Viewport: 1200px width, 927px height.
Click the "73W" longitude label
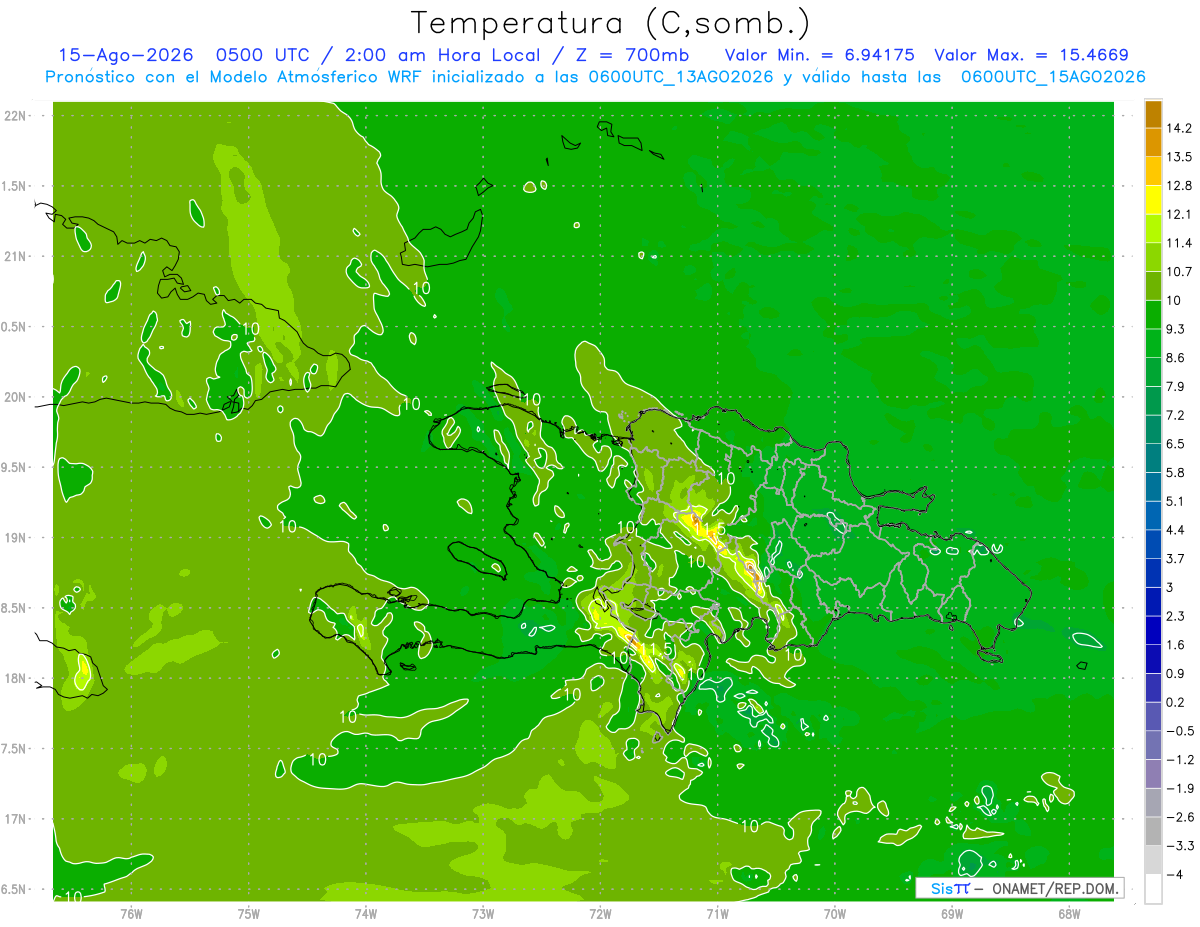point(483,913)
